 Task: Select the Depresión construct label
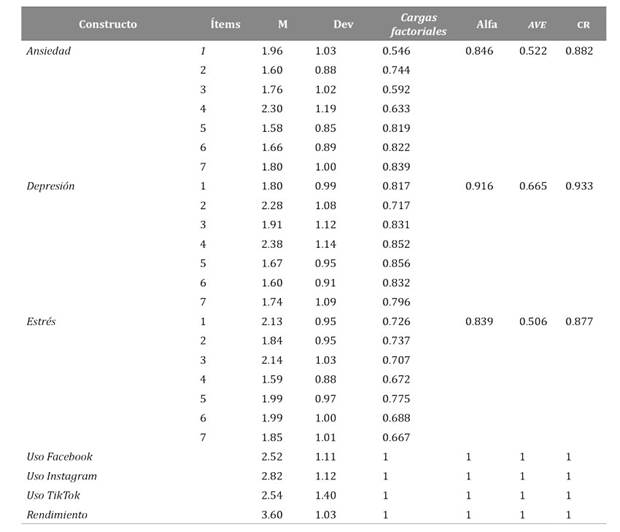(50, 186)
